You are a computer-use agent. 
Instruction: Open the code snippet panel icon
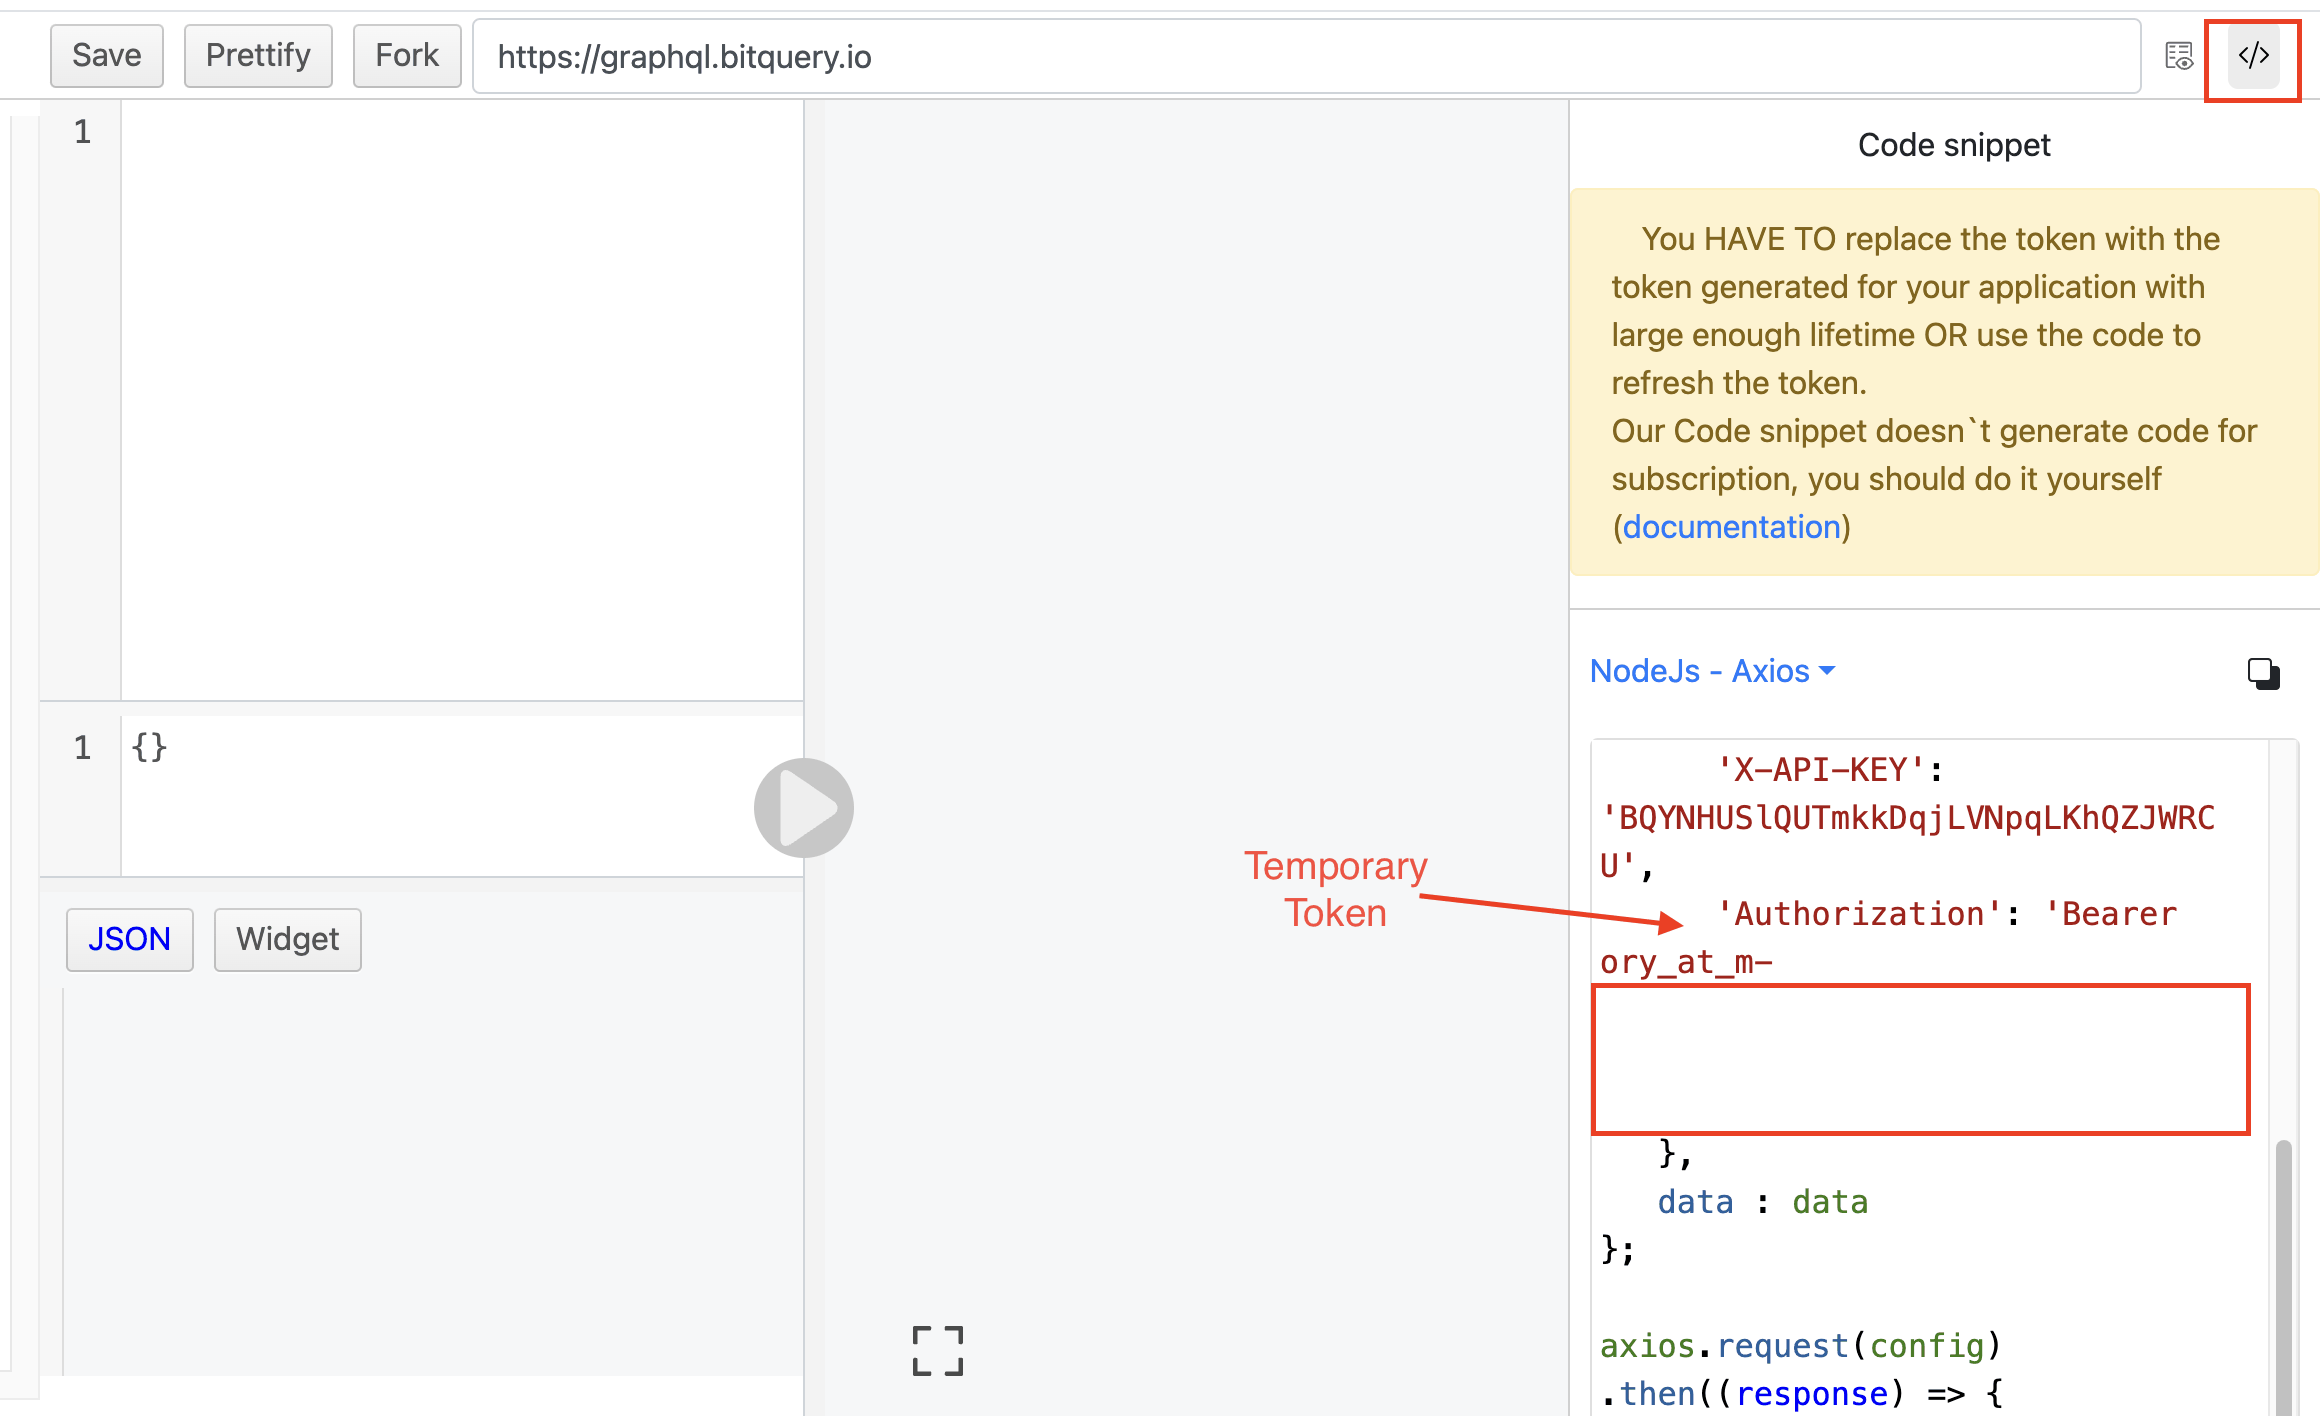pos(2253,56)
